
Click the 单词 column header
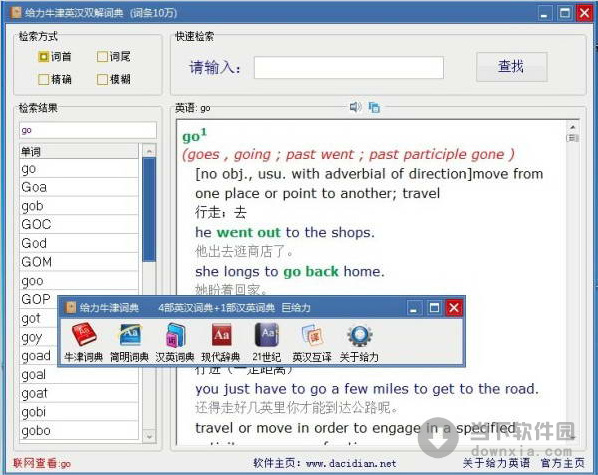(79, 151)
